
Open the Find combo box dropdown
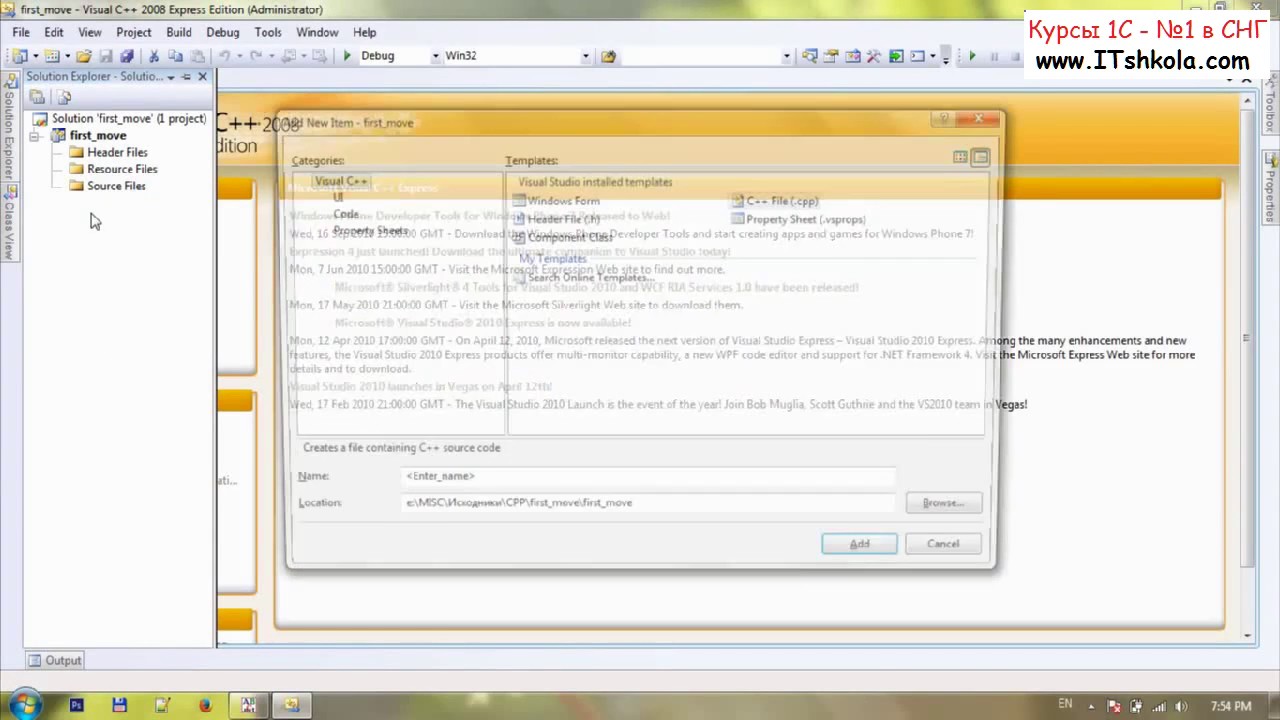coord(787,56)
